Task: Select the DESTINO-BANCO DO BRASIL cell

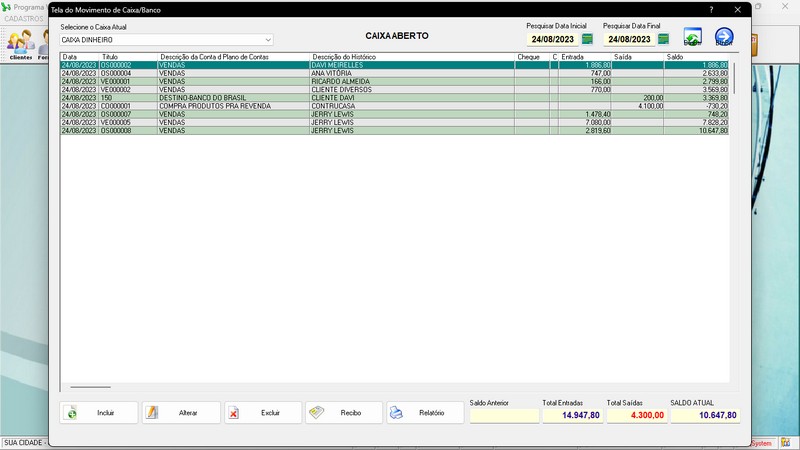Action: coord(234,98)
